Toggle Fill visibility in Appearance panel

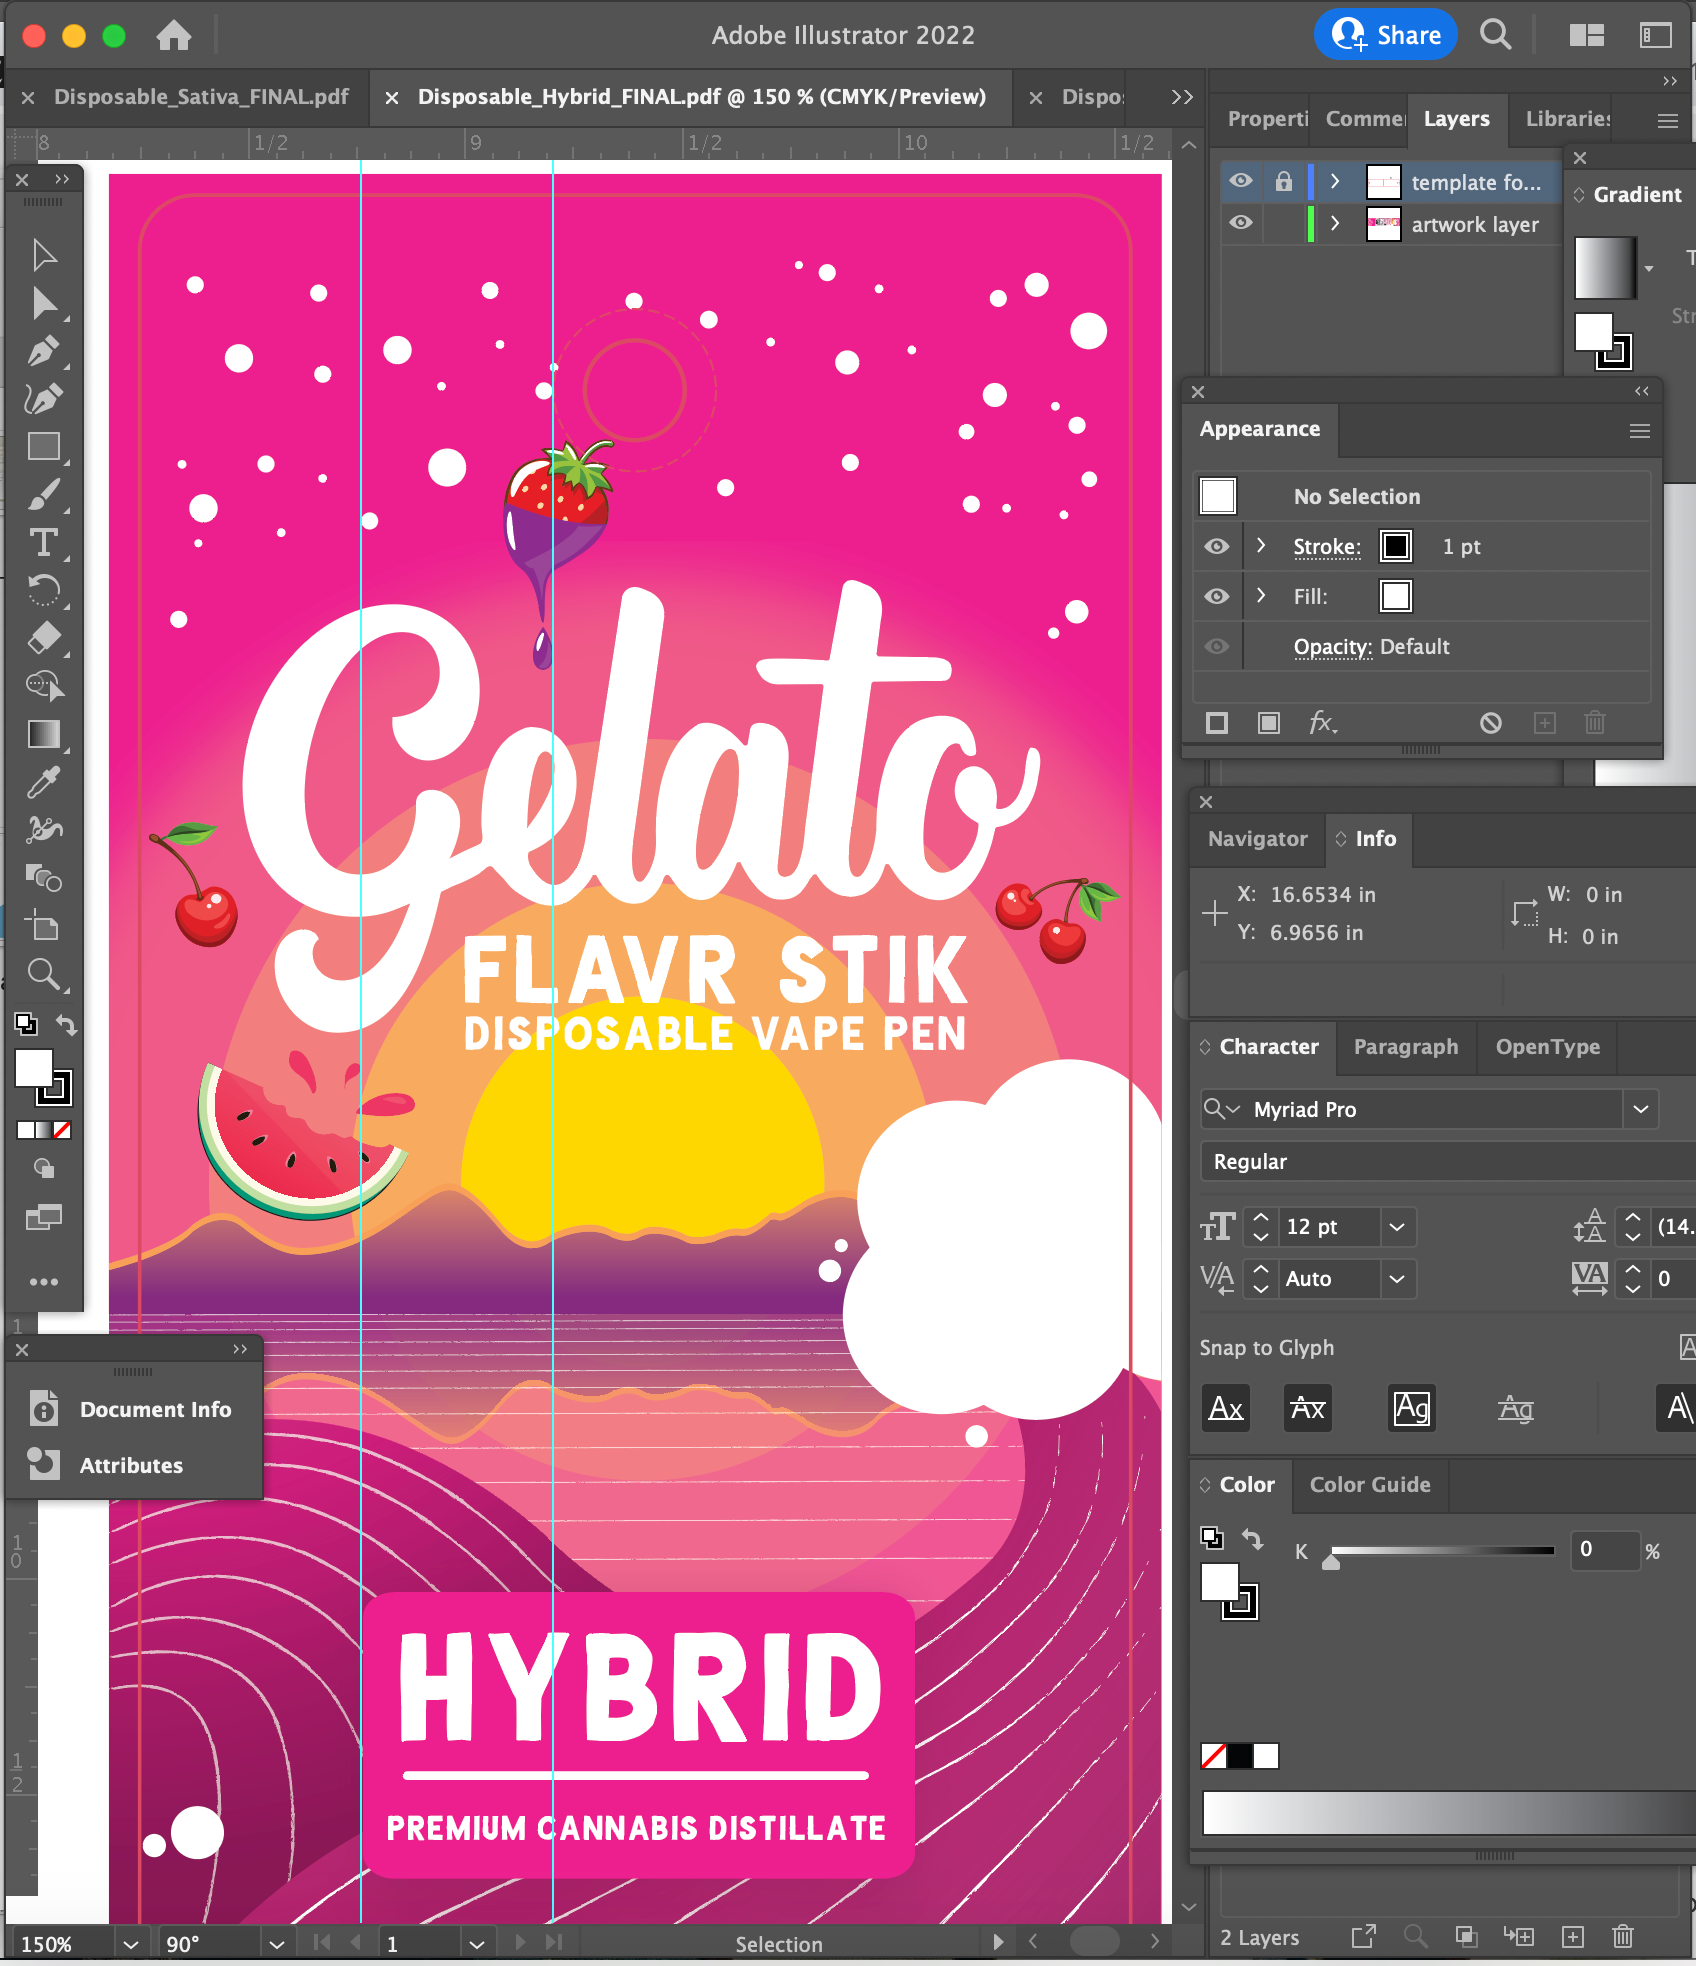(1217, 596)
